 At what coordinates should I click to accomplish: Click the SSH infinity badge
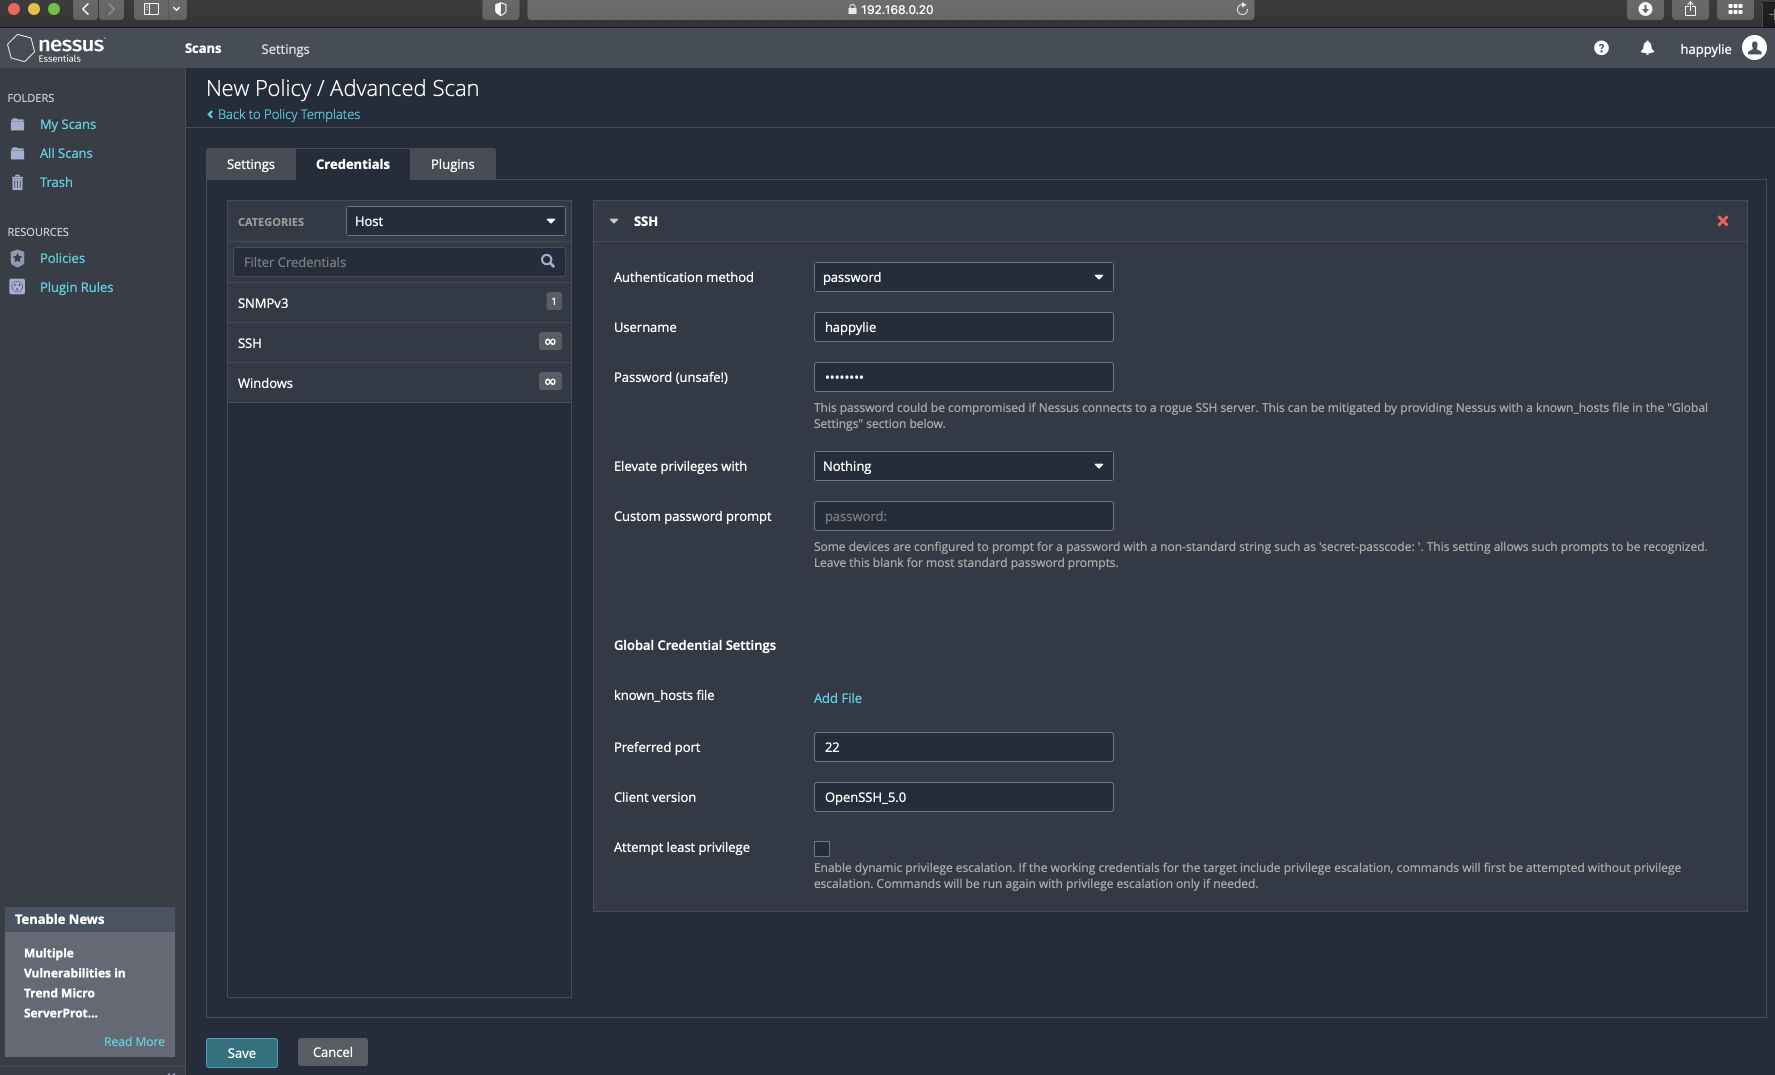coord(550,341)
